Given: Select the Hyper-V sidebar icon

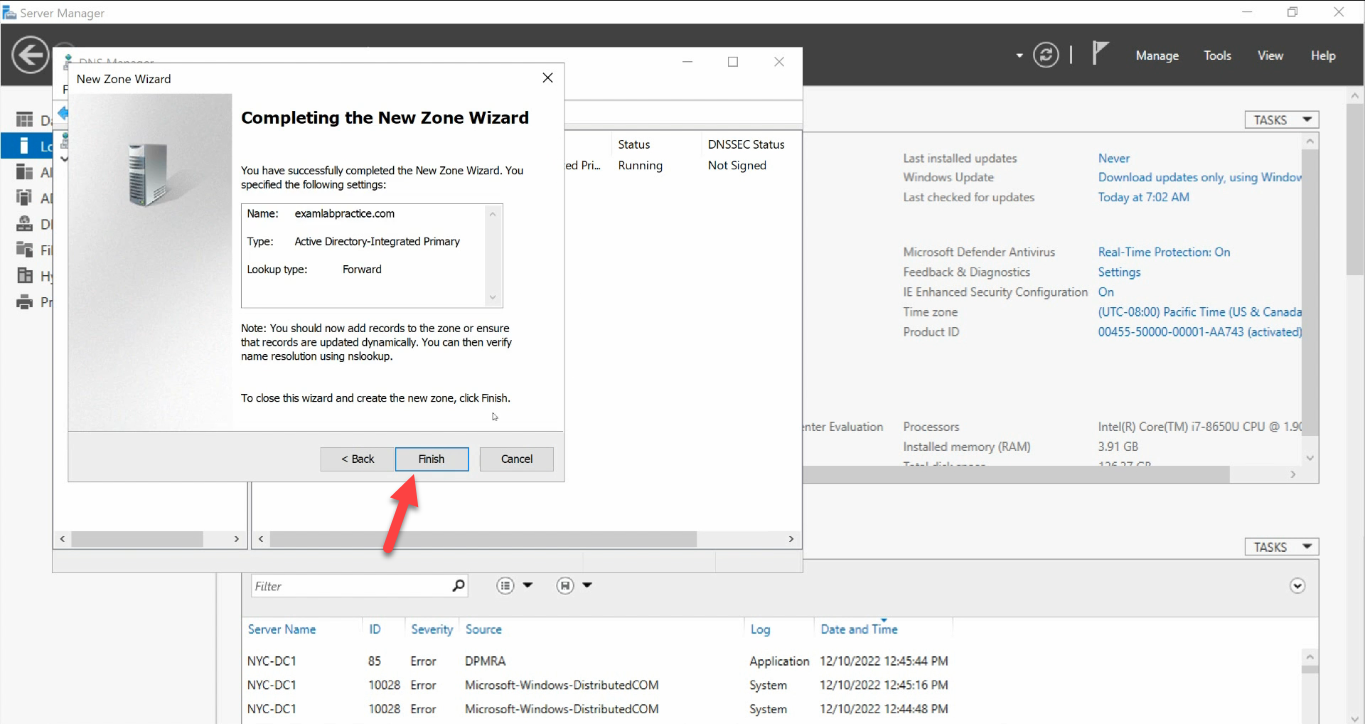Looking at the screenshot, I should tap(23, 276).
